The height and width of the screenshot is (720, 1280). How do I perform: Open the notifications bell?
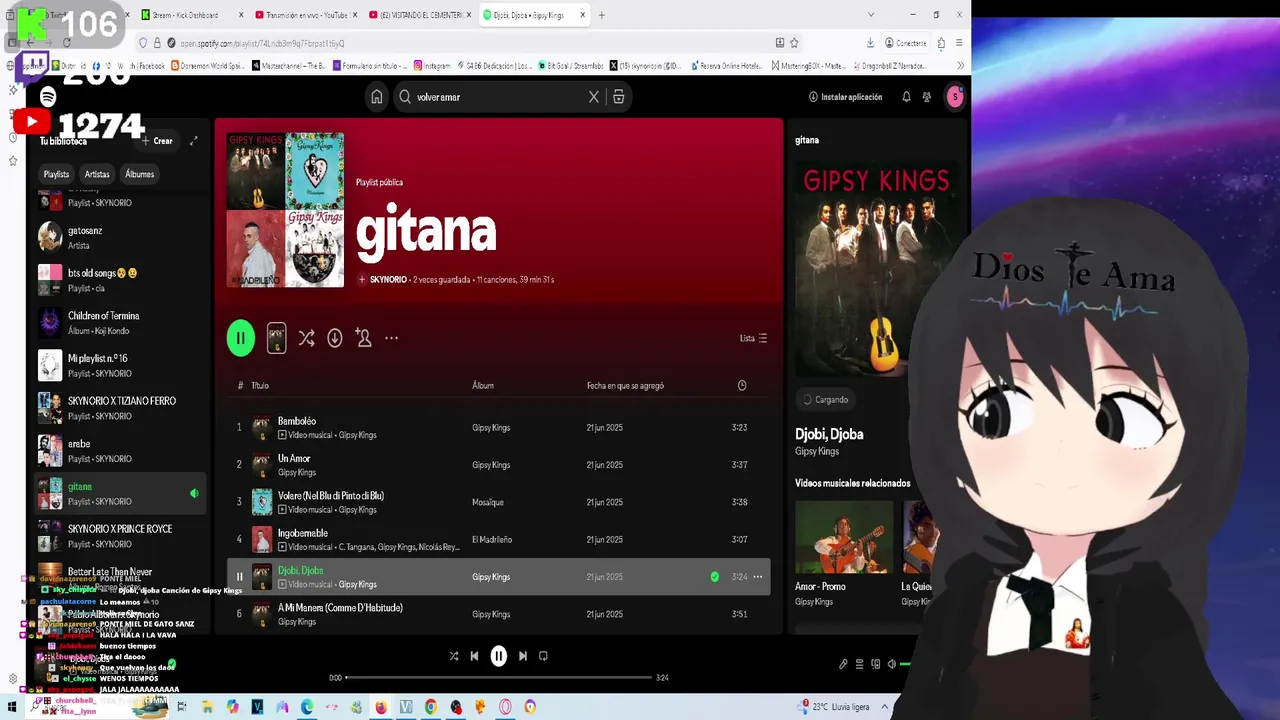906,97
